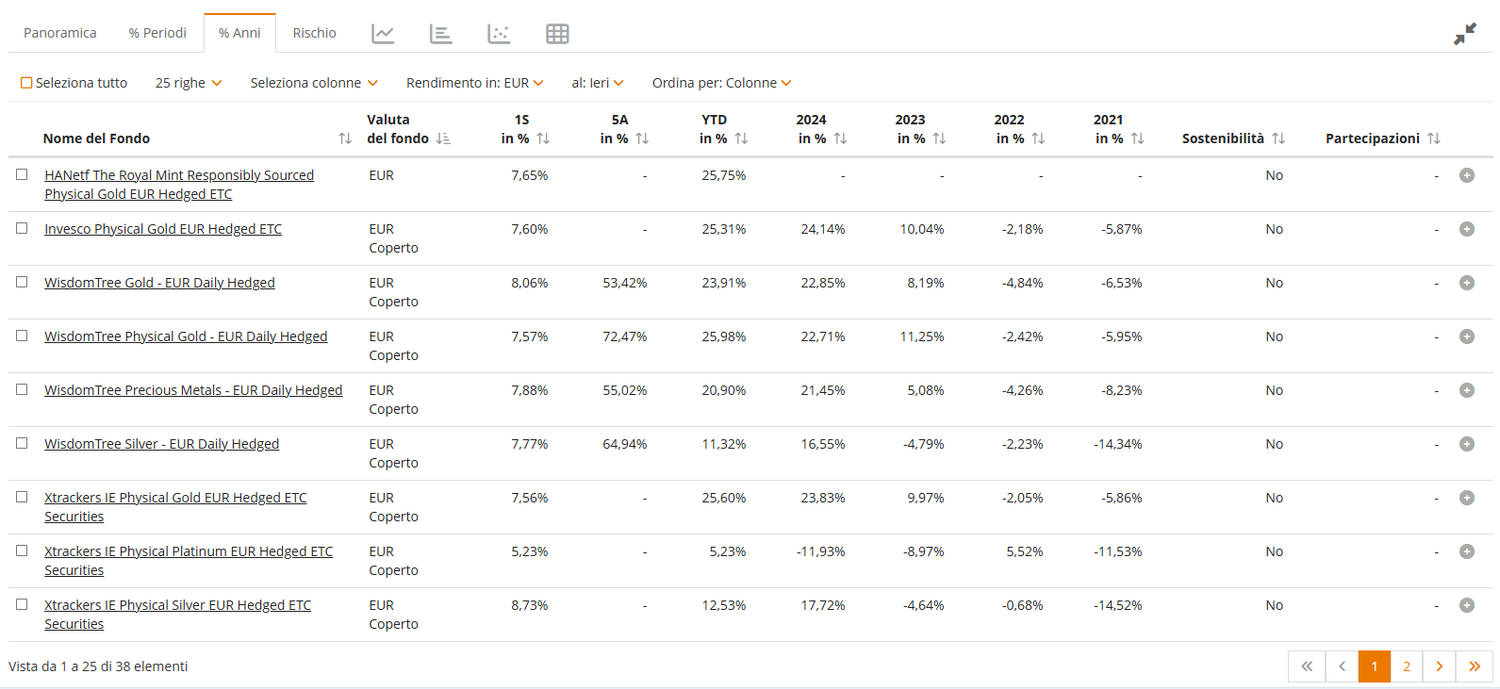Open the line chart view icon

click(383, 33)
